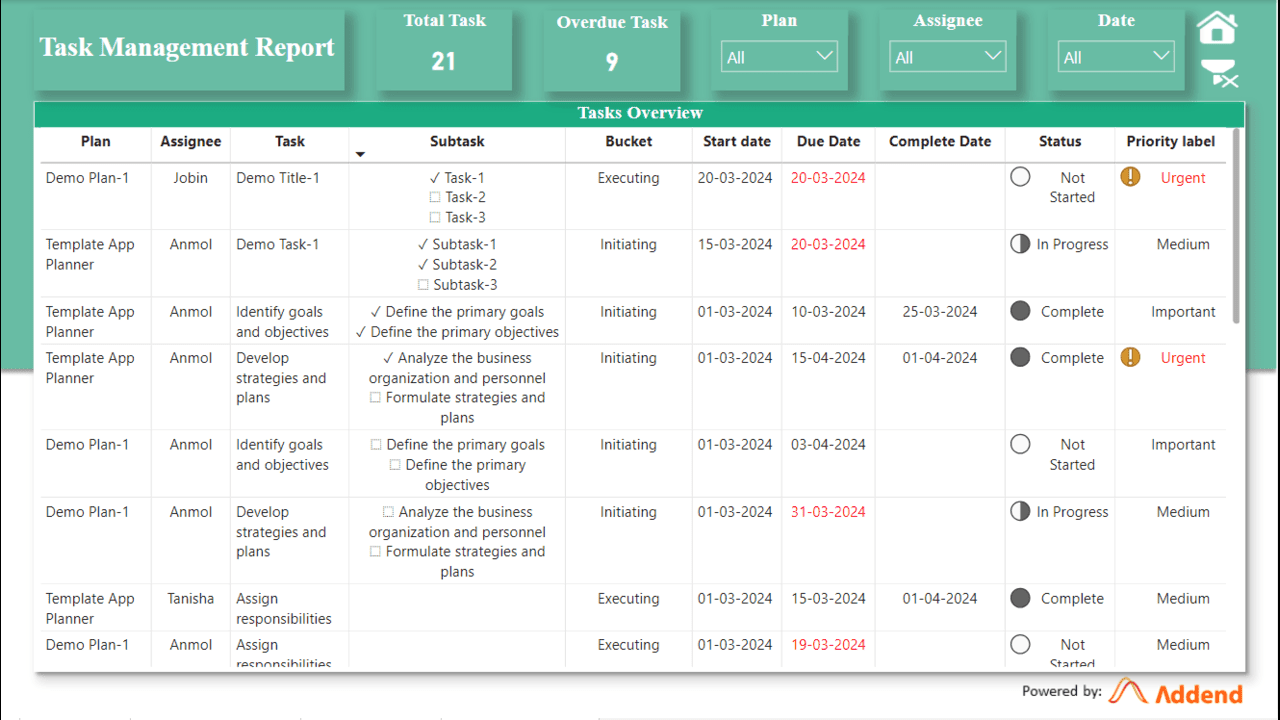Open the Date filter dropdown

tap(1116, 57)
